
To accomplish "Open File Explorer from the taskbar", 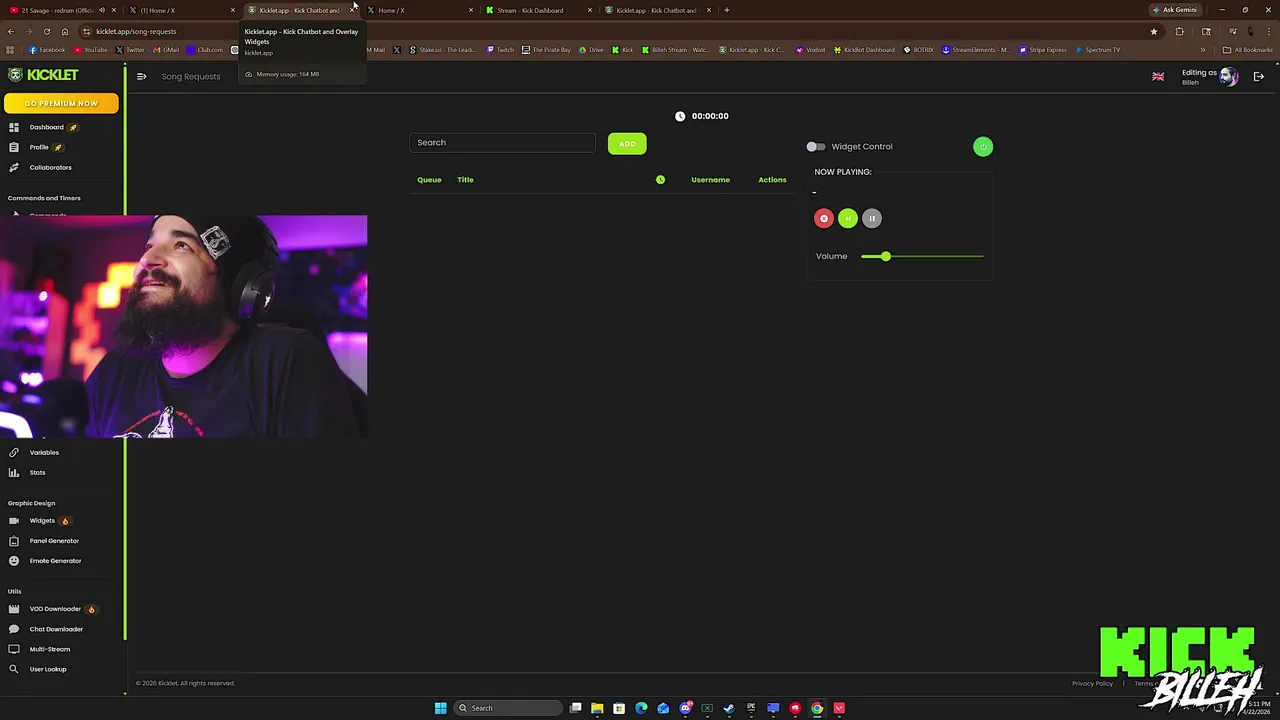I will 597,708.
